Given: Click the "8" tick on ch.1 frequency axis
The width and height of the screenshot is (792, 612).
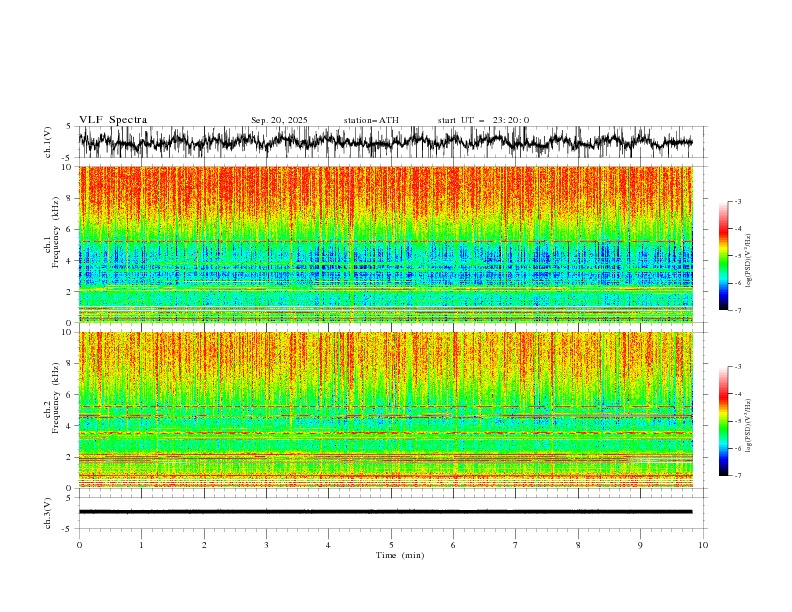Looking at the screenshot, I should (69, 198).
